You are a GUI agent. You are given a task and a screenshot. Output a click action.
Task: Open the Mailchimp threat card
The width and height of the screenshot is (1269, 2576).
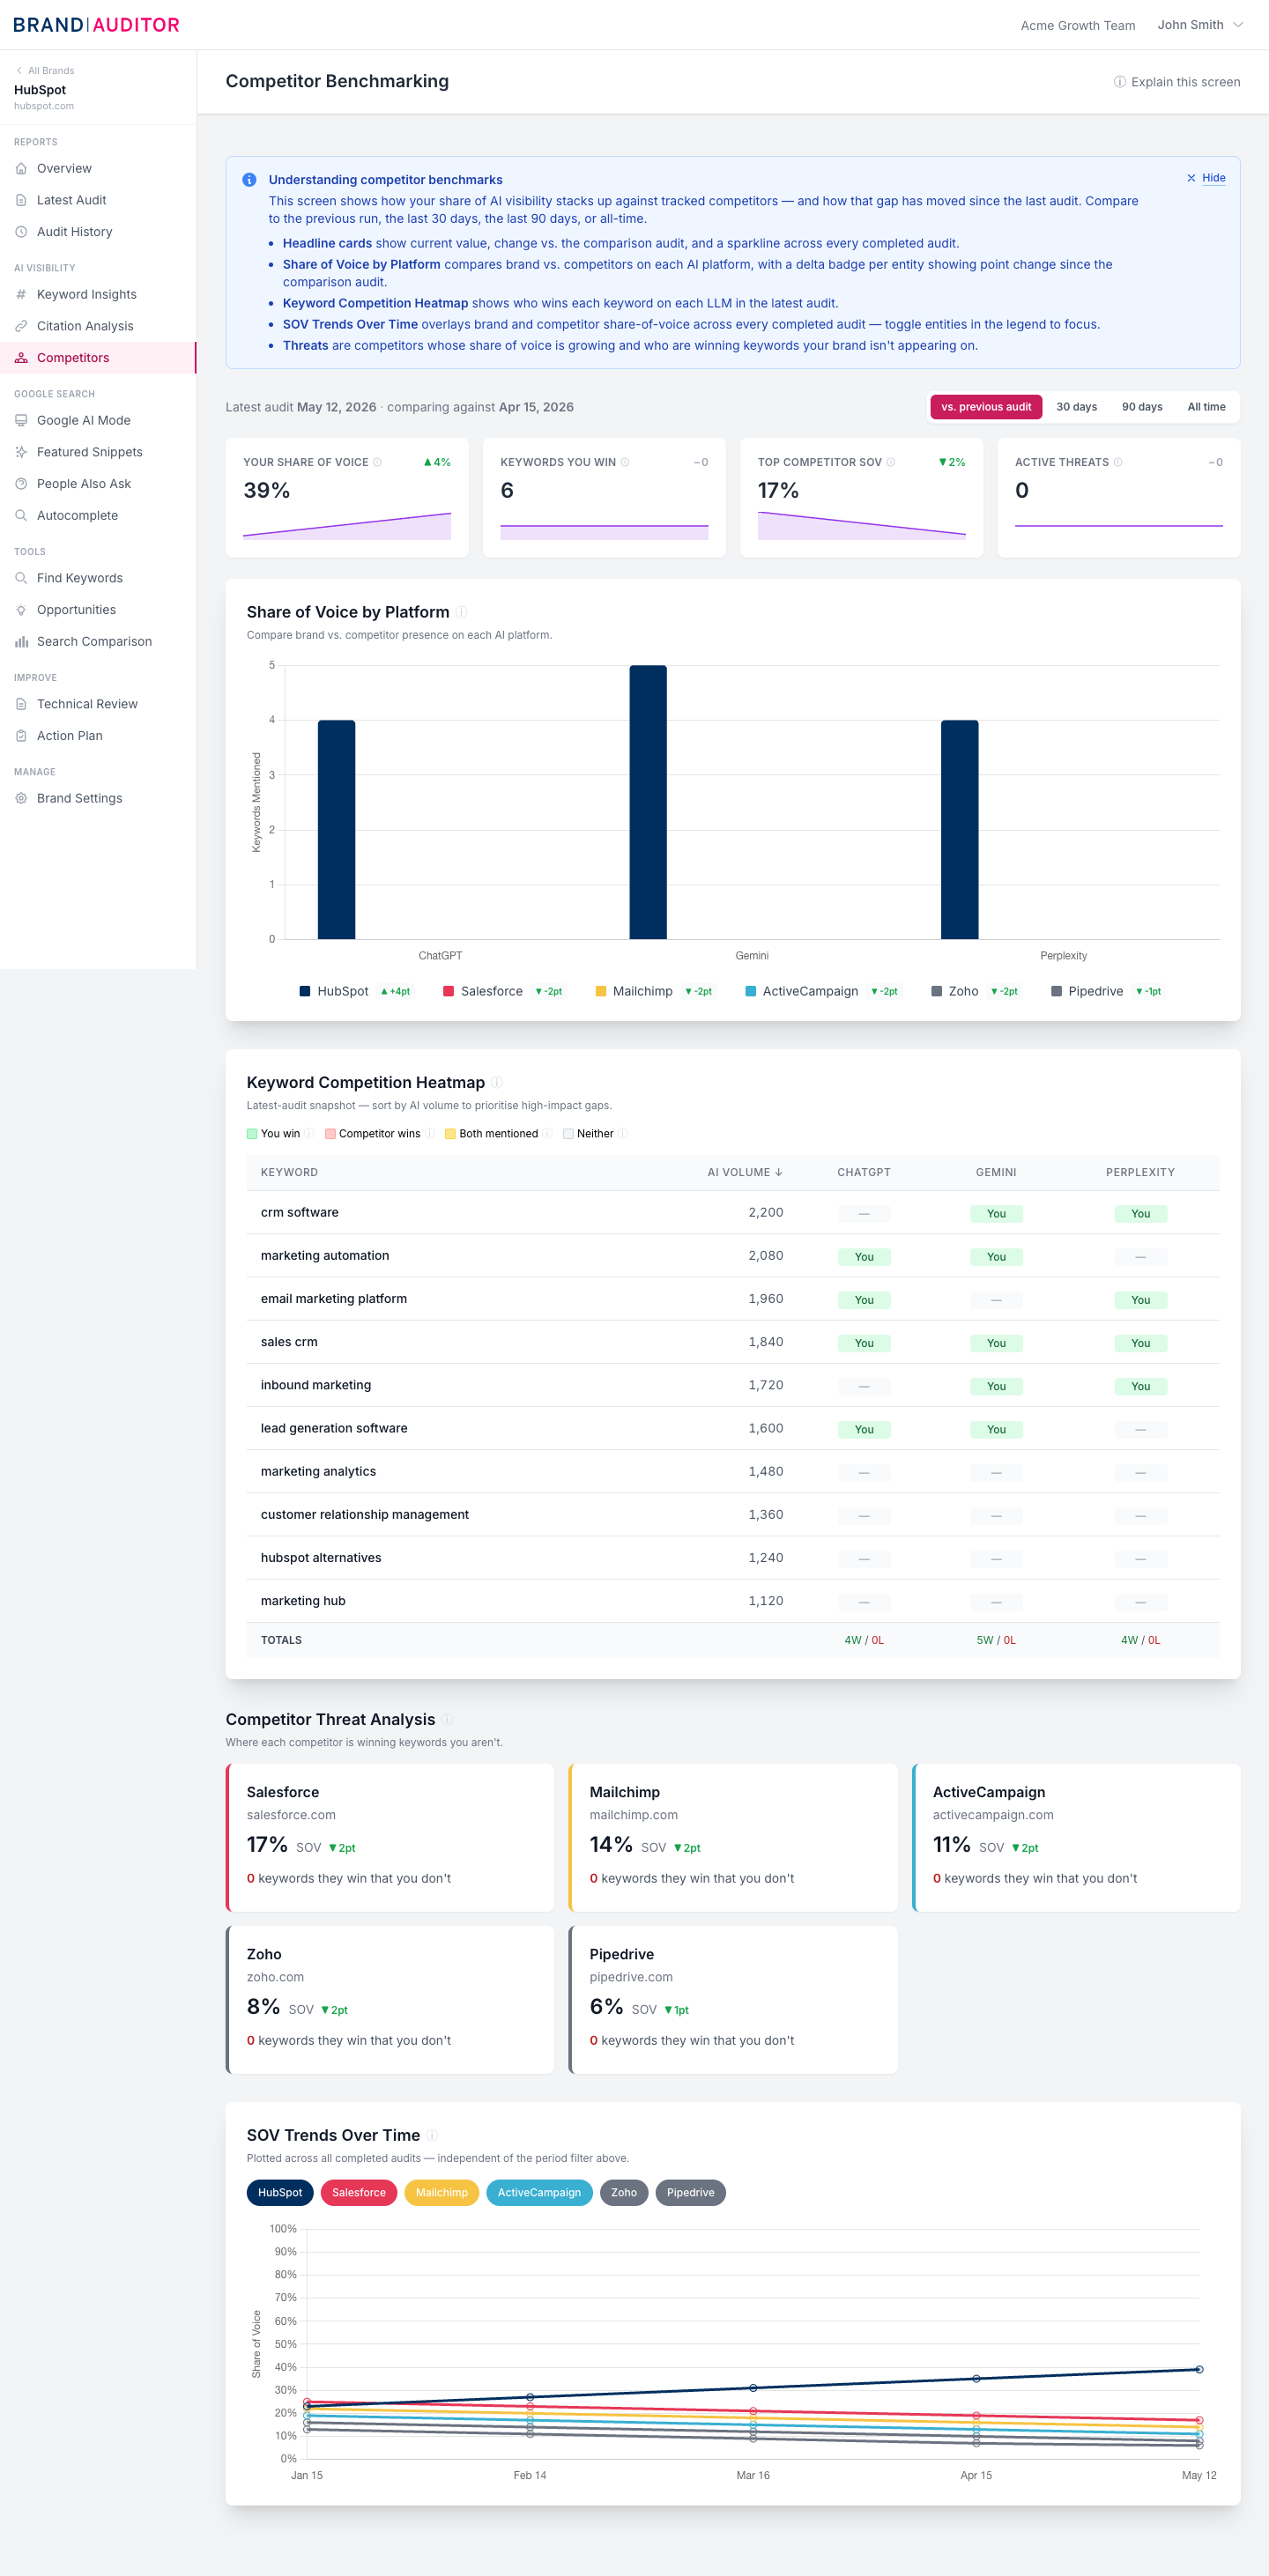pyautogui.click(x=733, y=1838)
